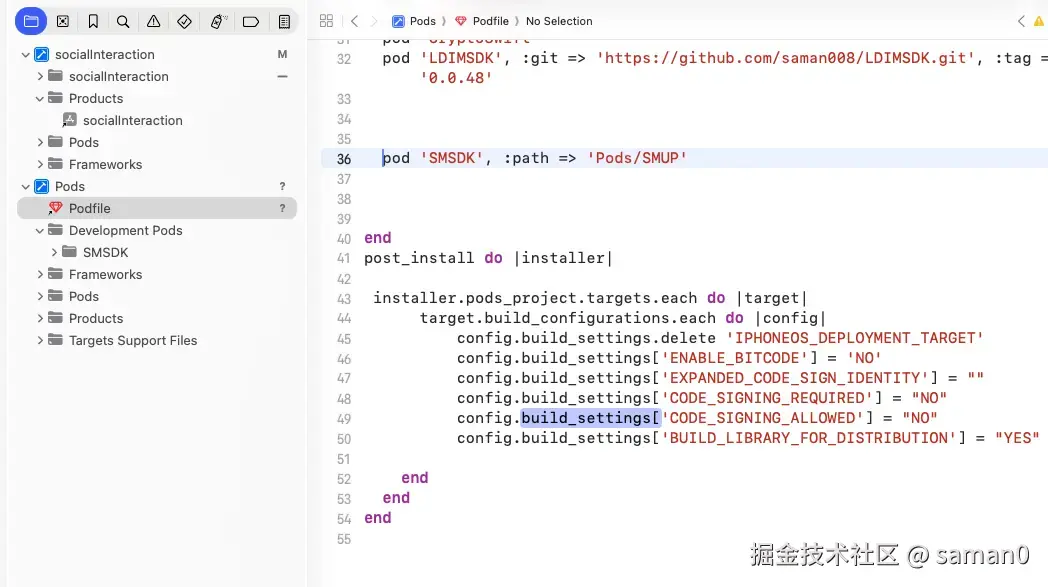Viewport: 1048px width, 587px height.
Task: Select Podfile in the navigator
Action: pos(157,208)
